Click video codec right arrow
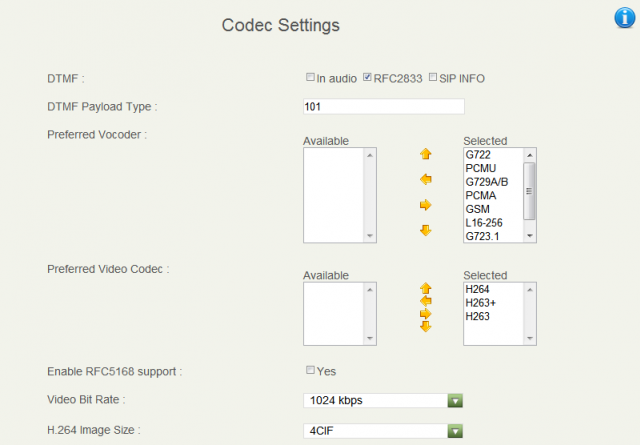The image size is (640, 445). (426, 314)
